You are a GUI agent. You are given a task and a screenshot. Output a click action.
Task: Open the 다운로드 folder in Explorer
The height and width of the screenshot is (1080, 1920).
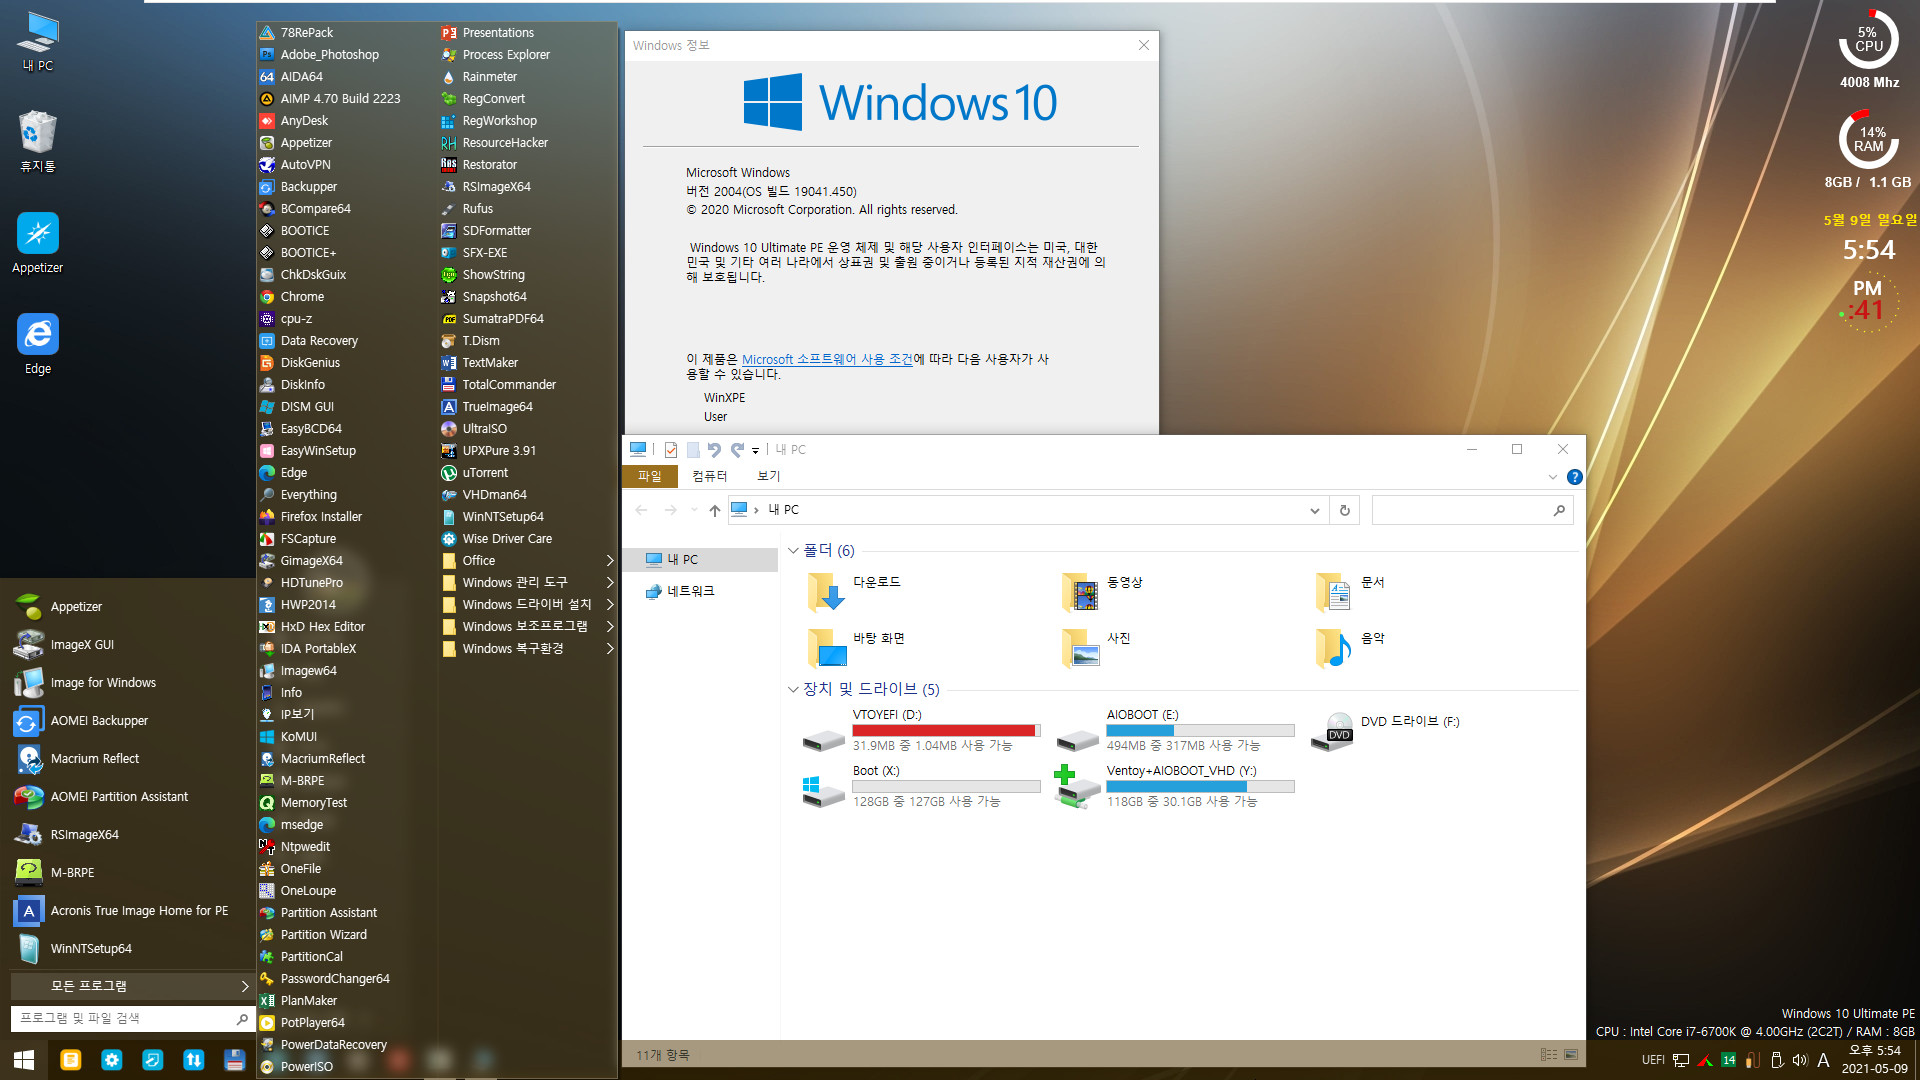coord(855,592)
